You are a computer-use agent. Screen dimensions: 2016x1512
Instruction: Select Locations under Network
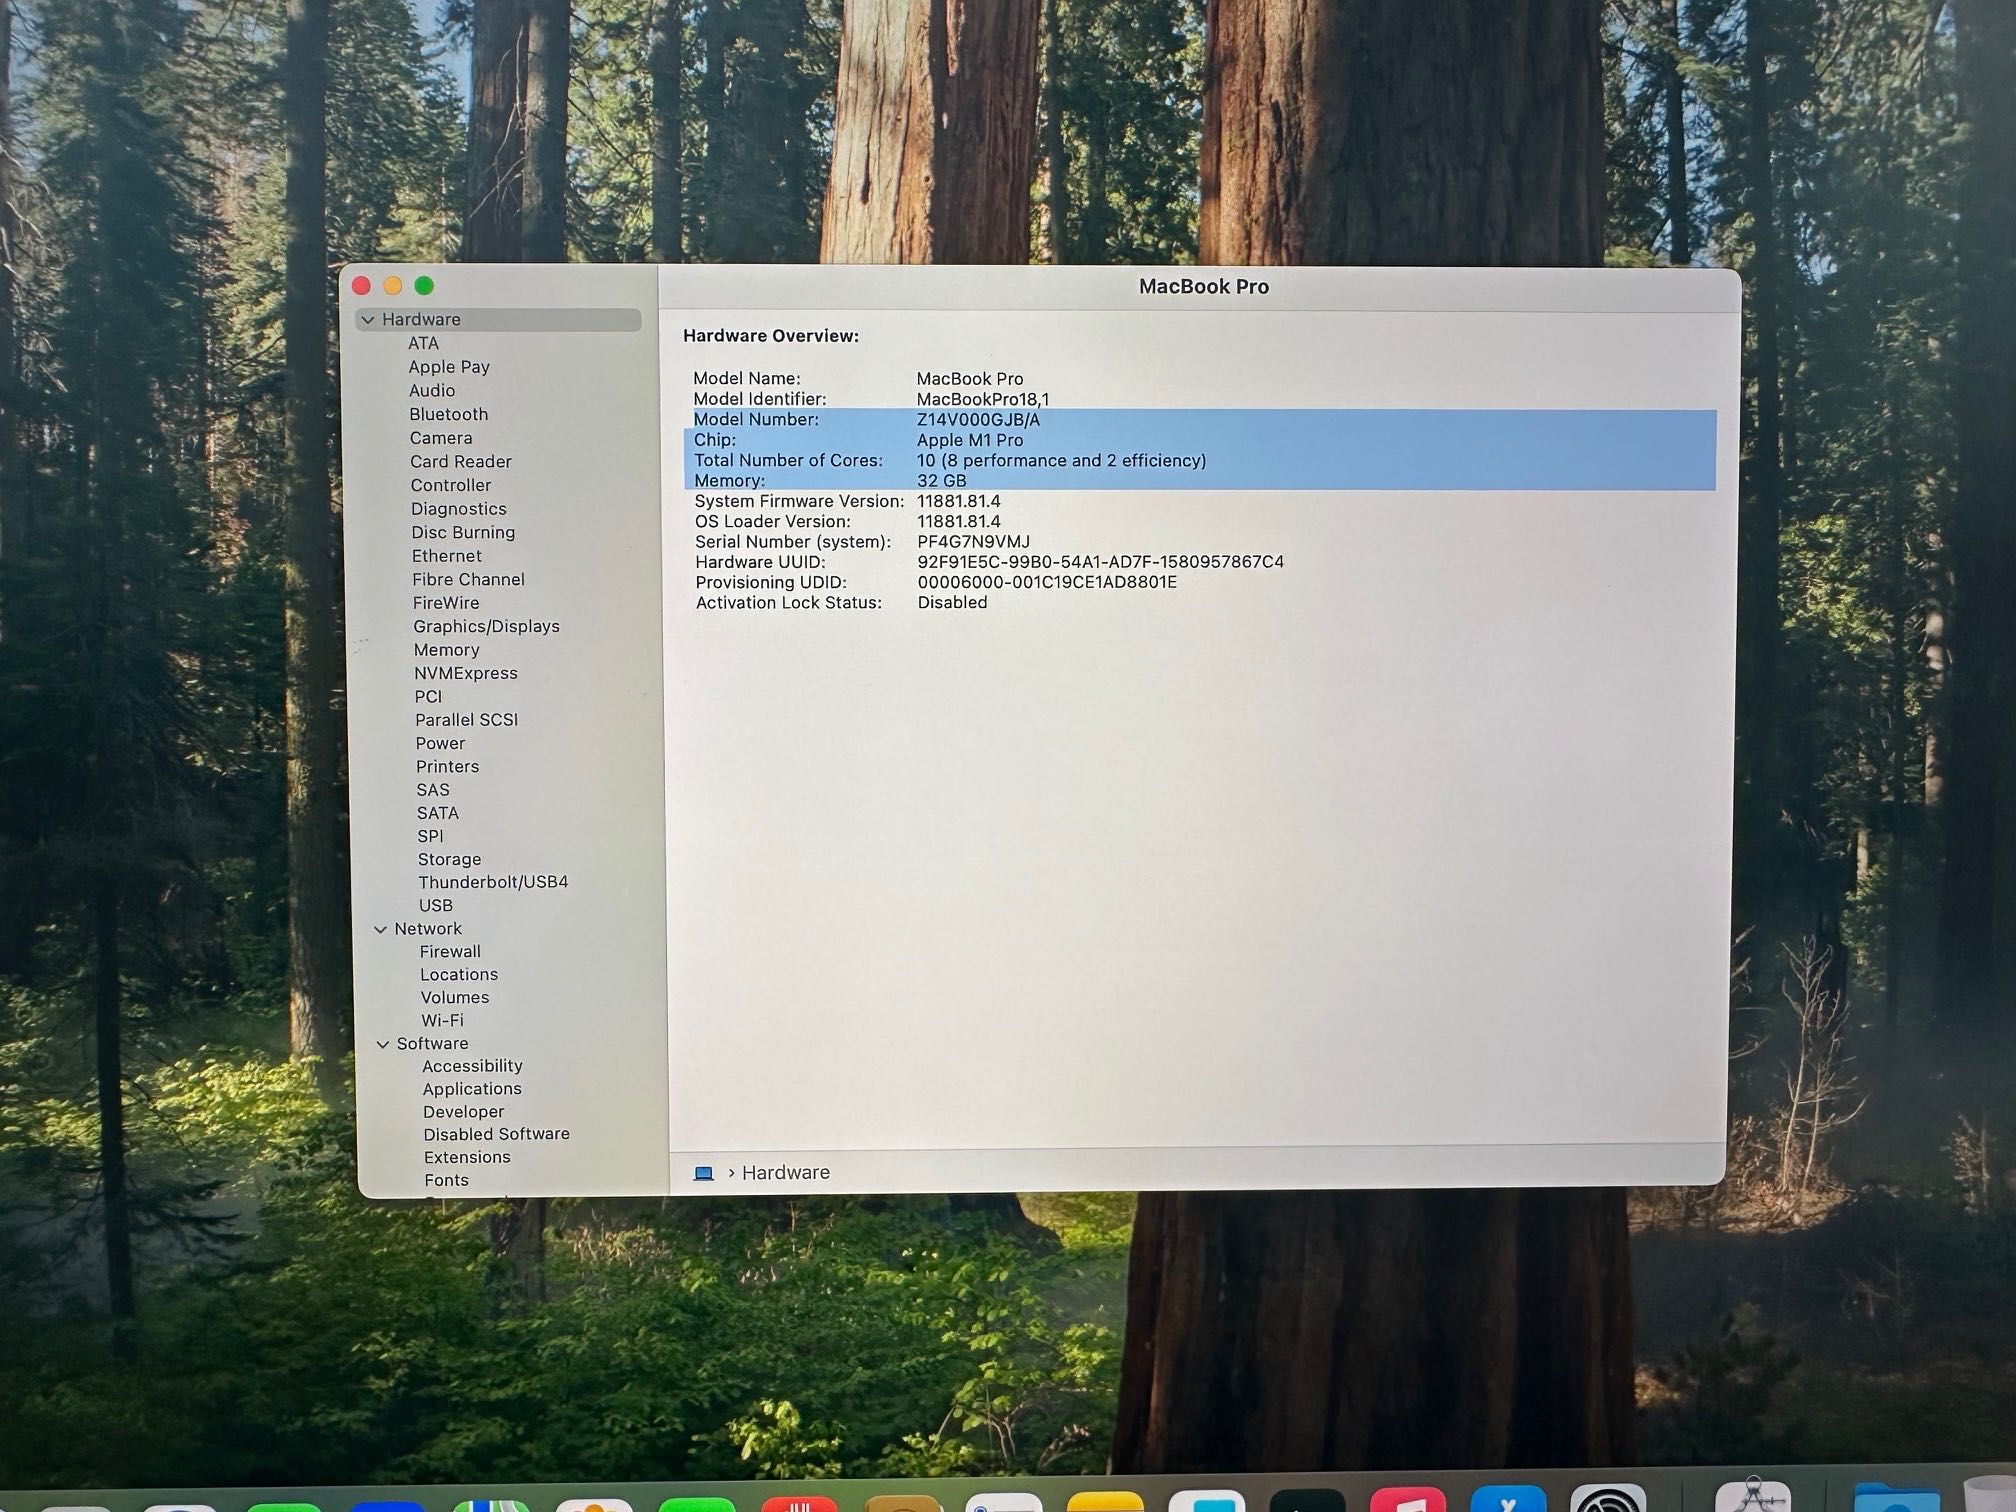click(x=459, y=975)
